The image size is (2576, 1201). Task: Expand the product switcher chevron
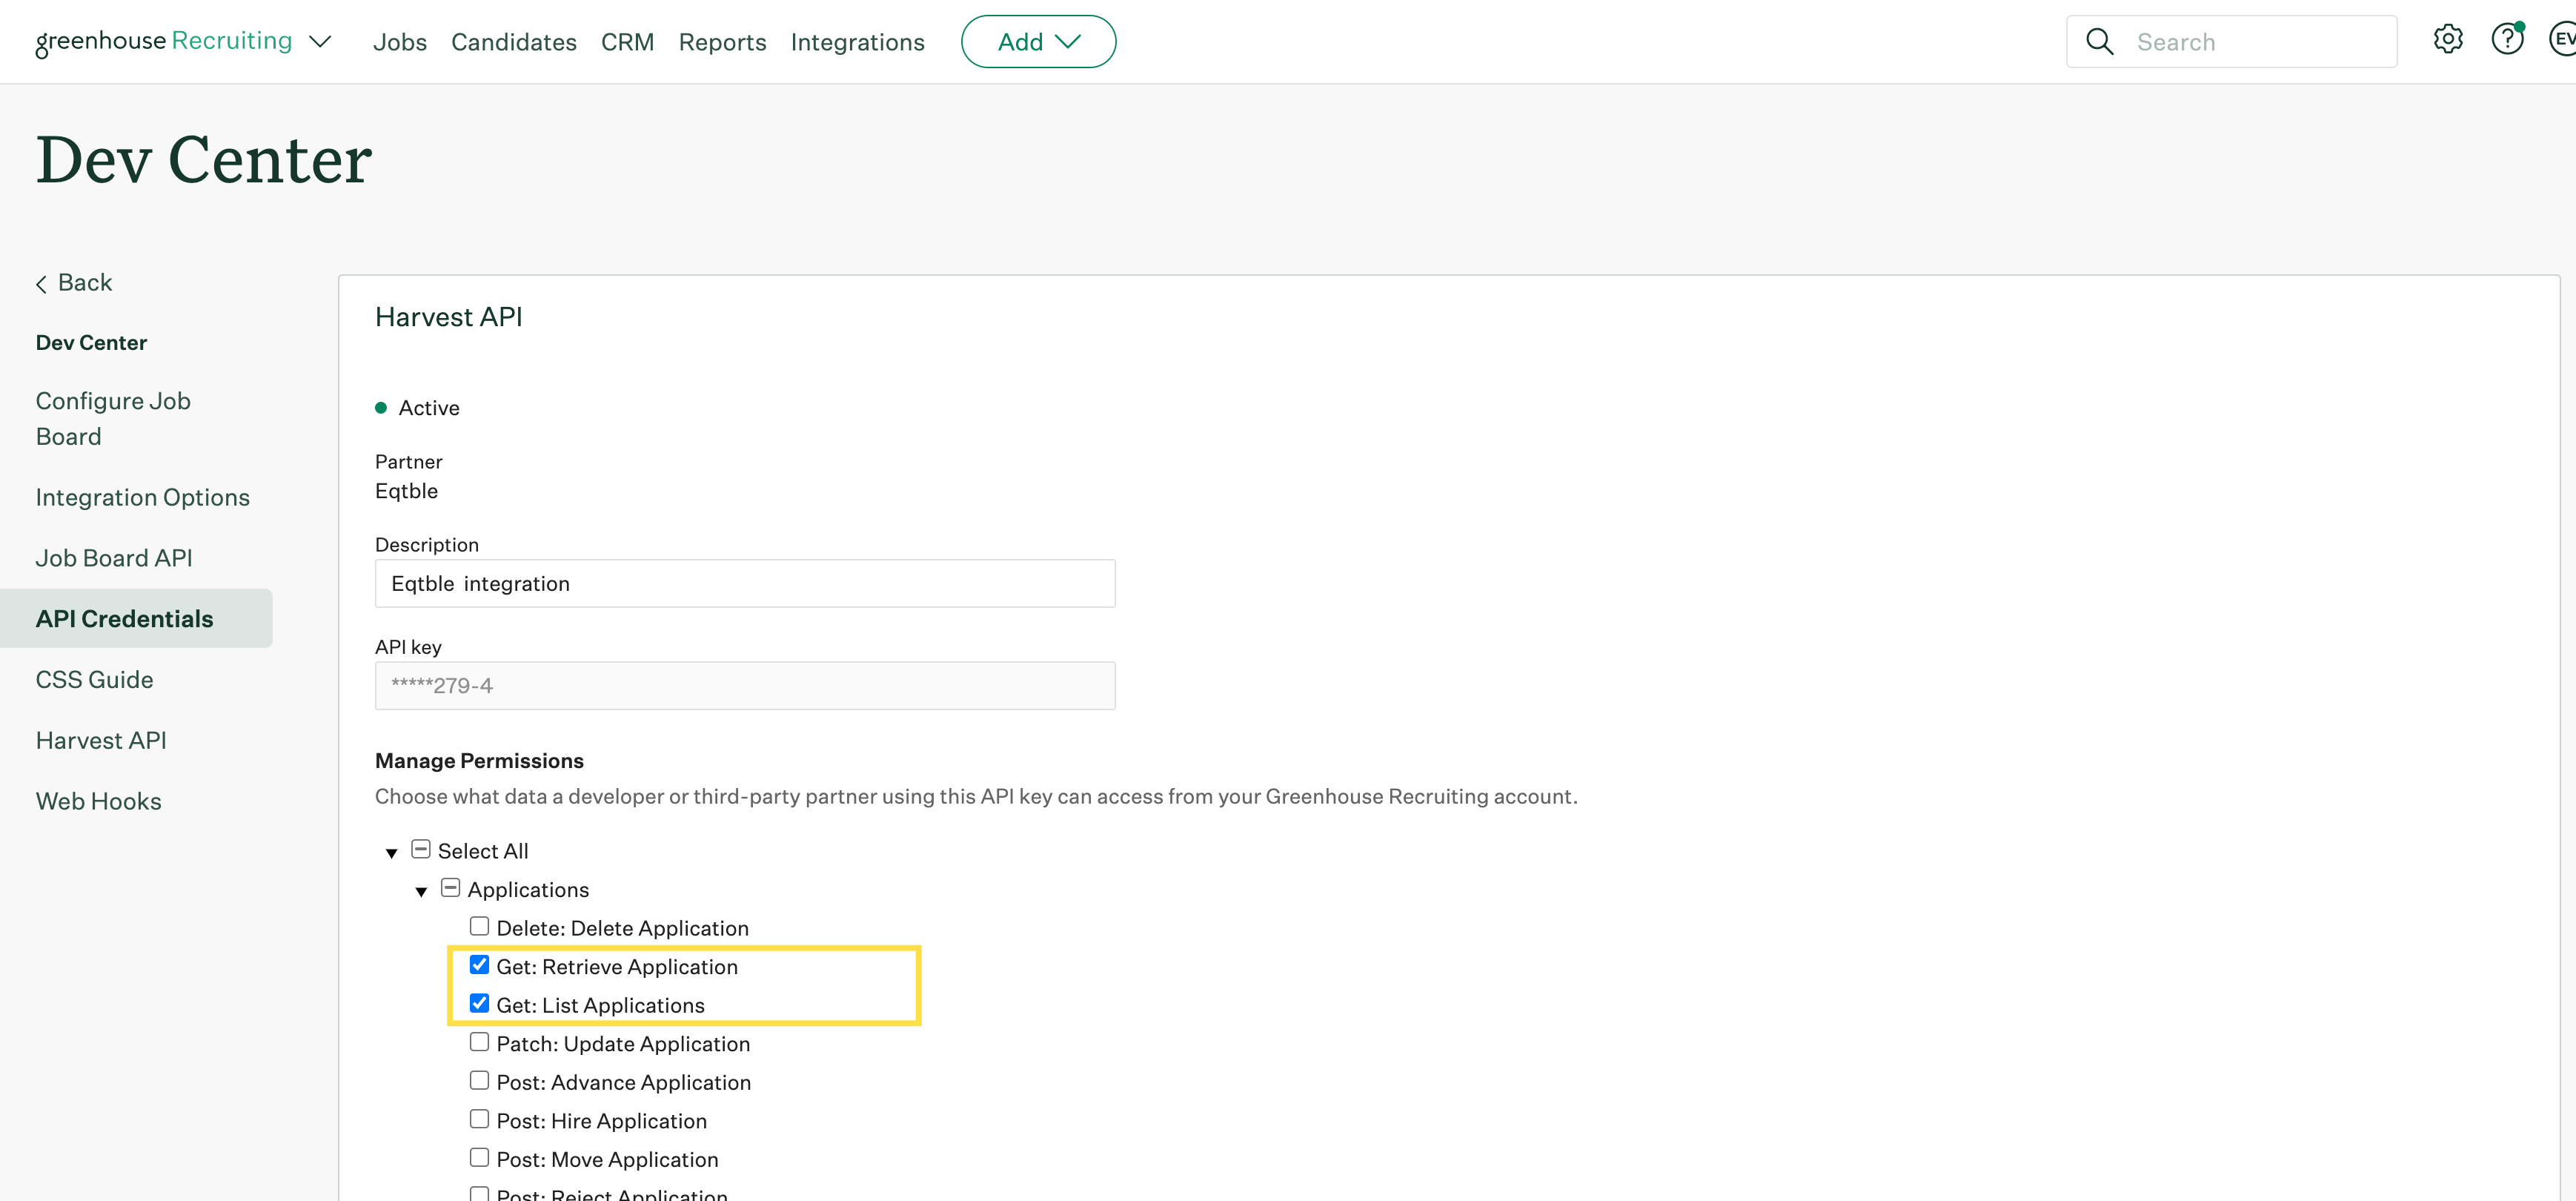click(x=320, y=42)
